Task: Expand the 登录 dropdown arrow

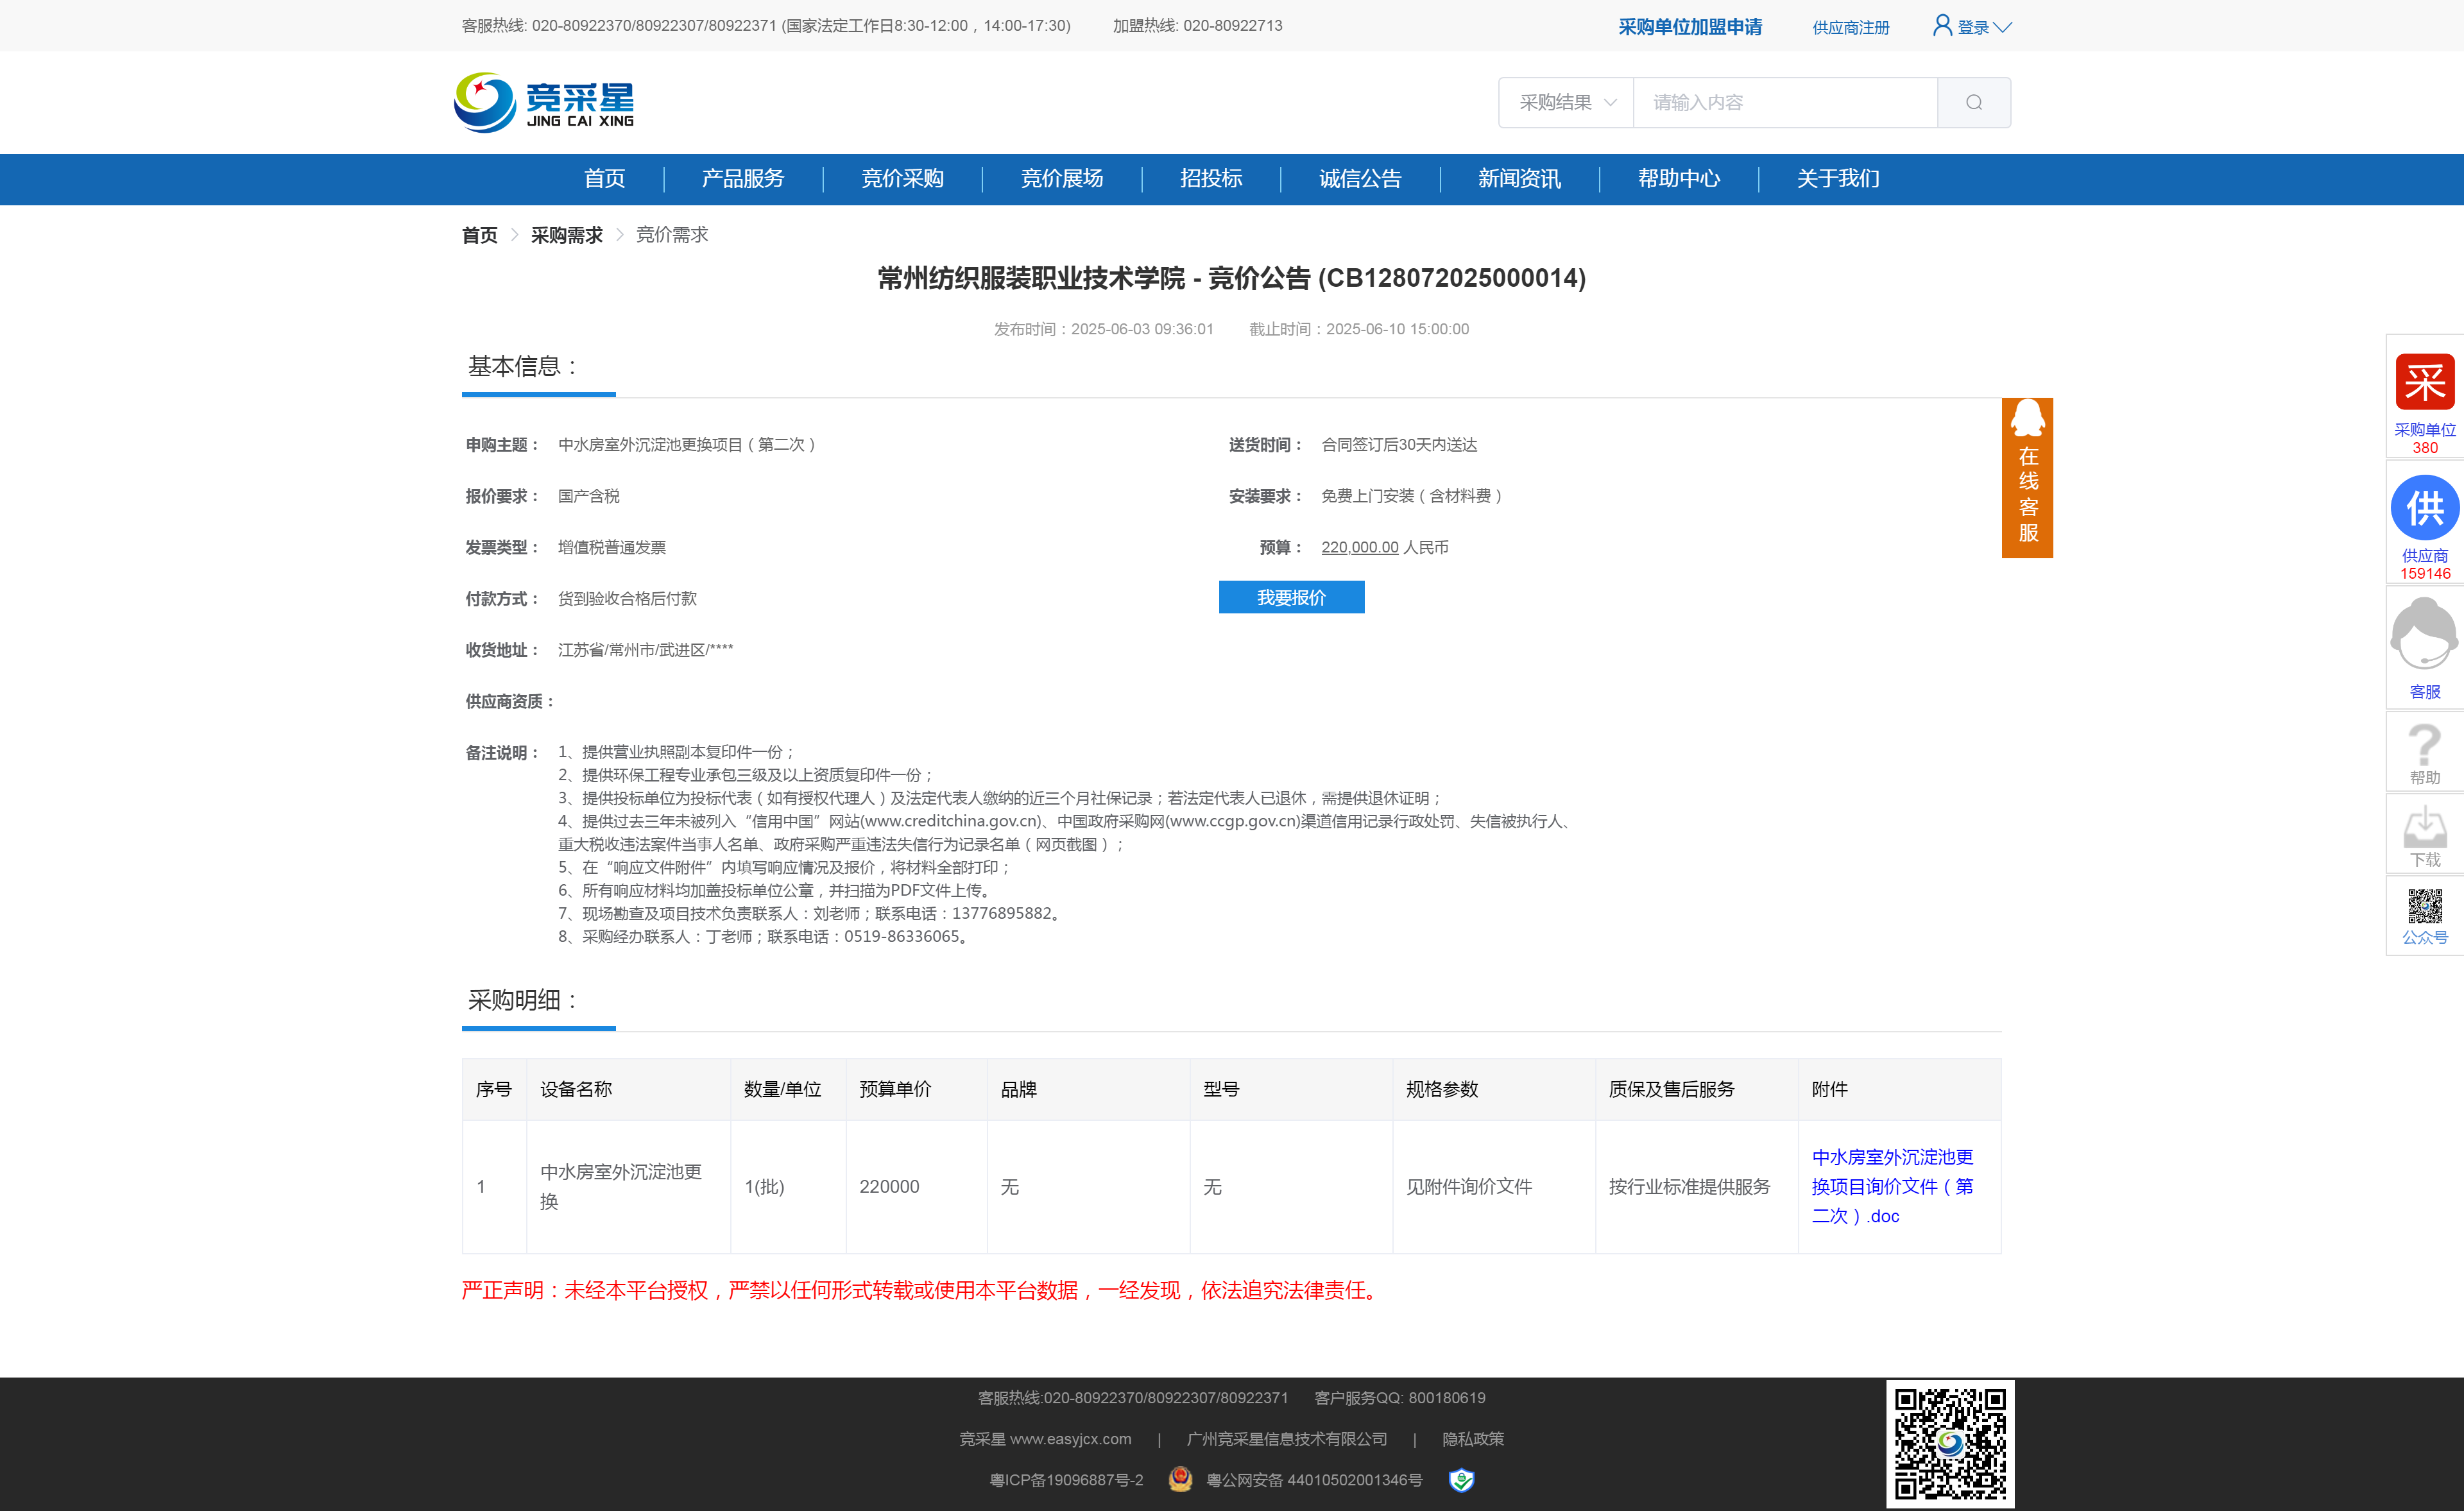Action: click(x=2002, y=27)
